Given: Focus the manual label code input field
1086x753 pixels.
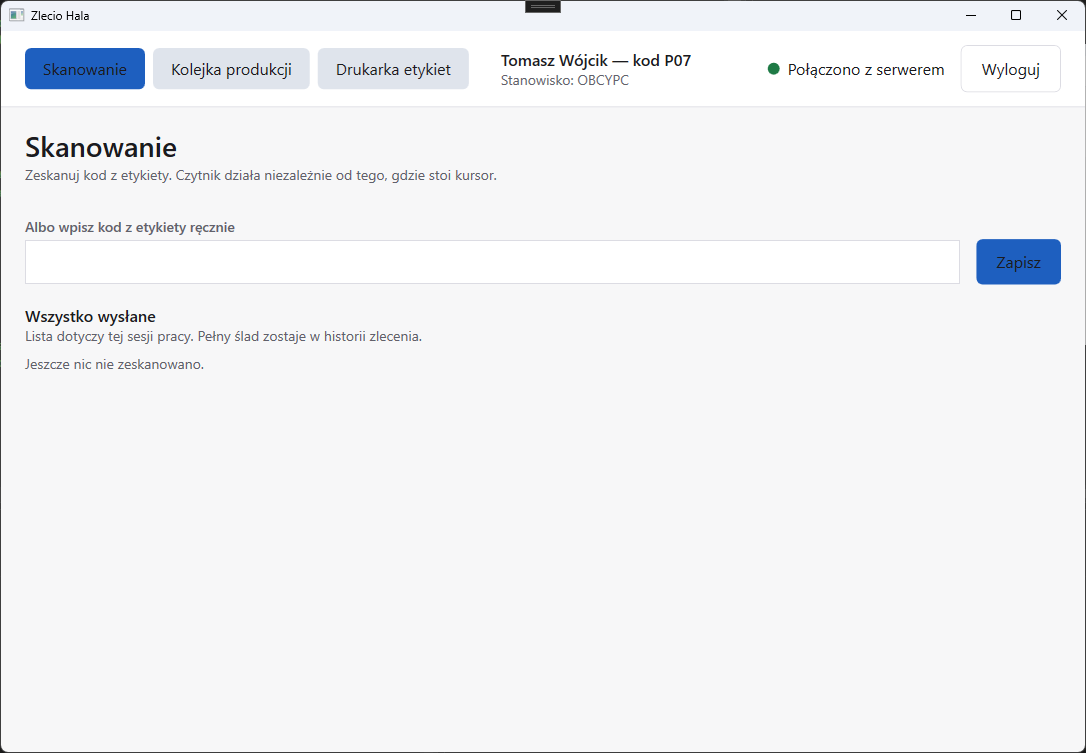Looking at the screenshot, I should pos(492,262).
